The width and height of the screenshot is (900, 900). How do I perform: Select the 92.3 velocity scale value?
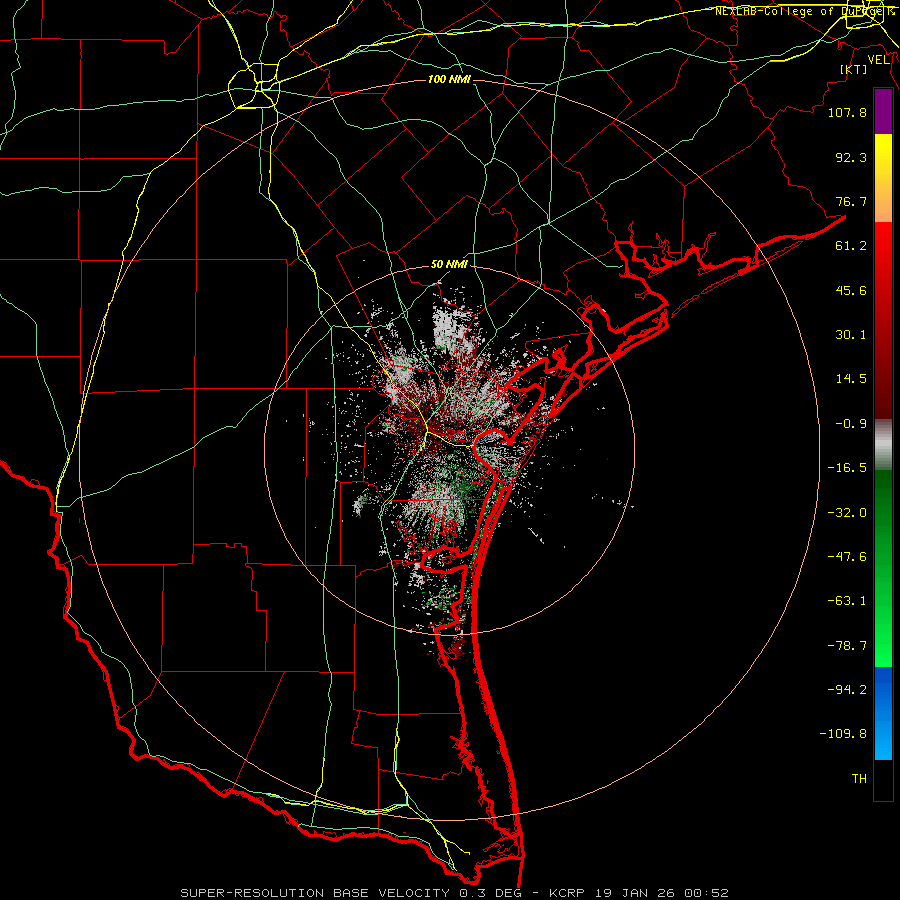[851, 157]
